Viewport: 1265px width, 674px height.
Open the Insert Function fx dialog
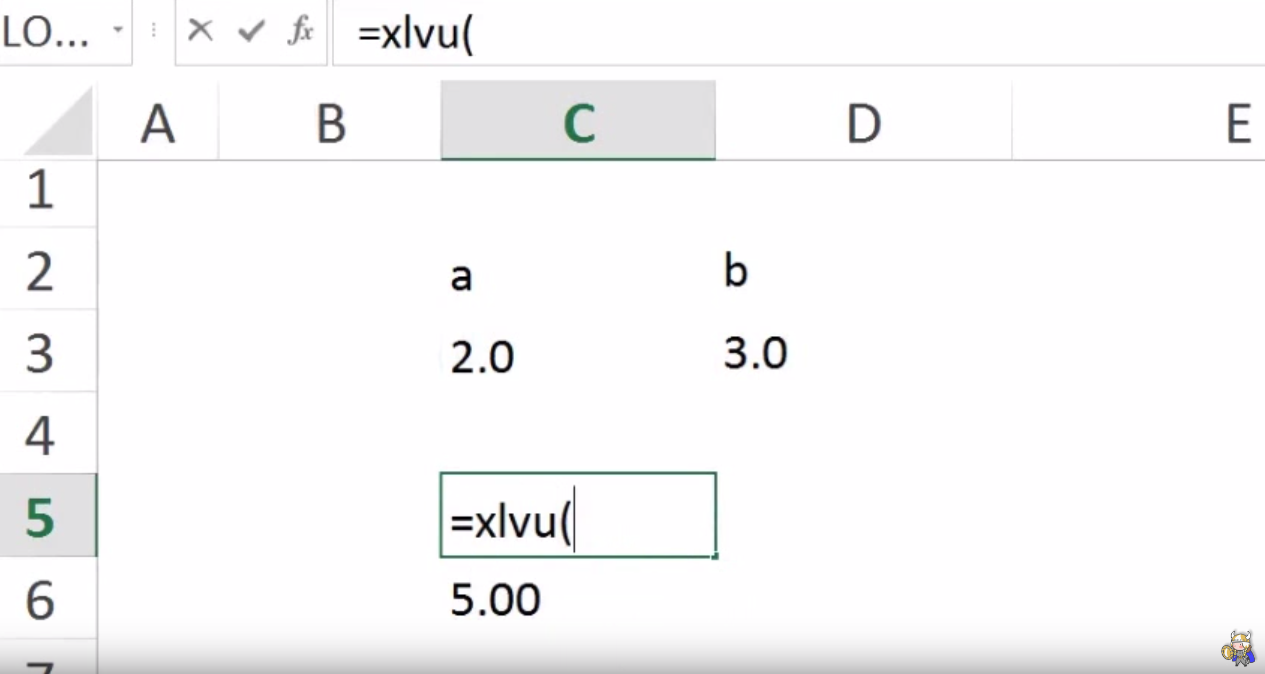(300, 31)
